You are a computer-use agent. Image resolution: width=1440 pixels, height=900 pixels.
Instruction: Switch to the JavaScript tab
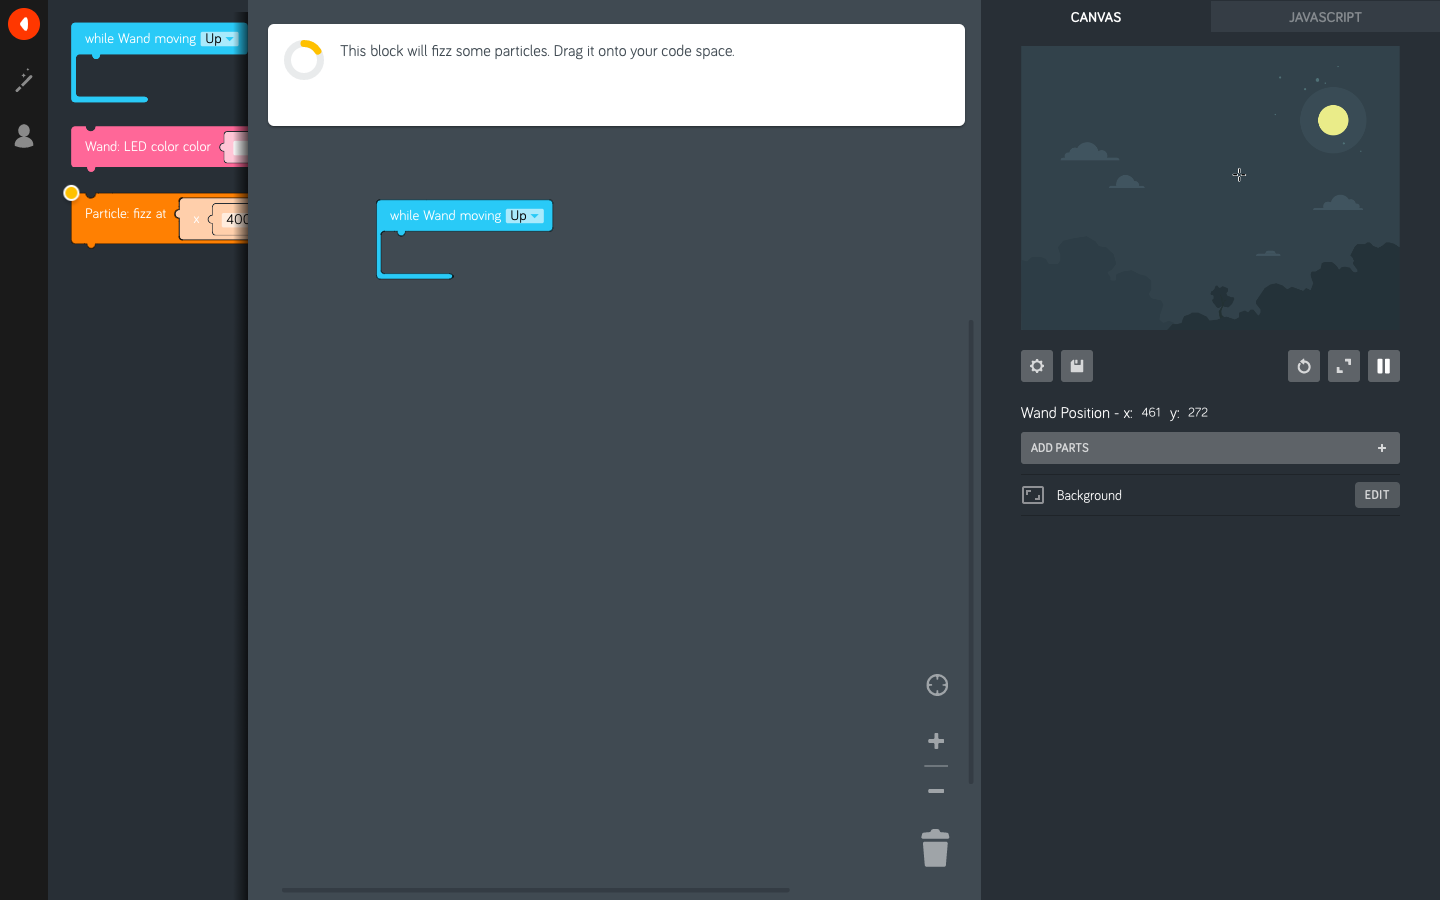click(1325, 17)
